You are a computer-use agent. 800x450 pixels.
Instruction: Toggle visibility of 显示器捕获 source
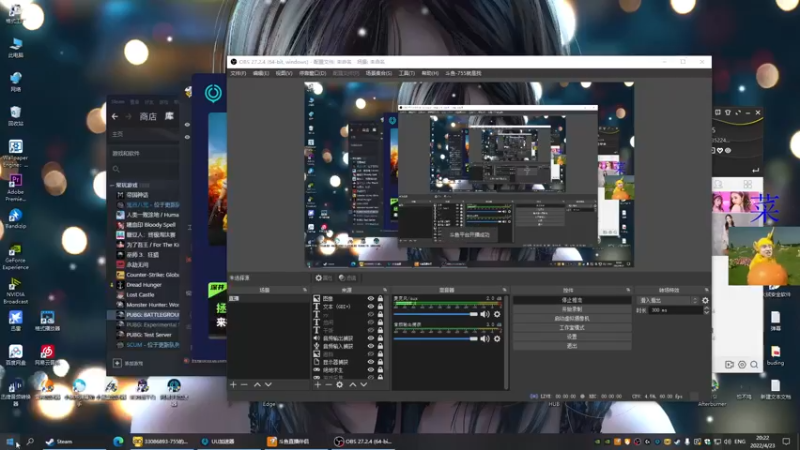click(371, 362)
